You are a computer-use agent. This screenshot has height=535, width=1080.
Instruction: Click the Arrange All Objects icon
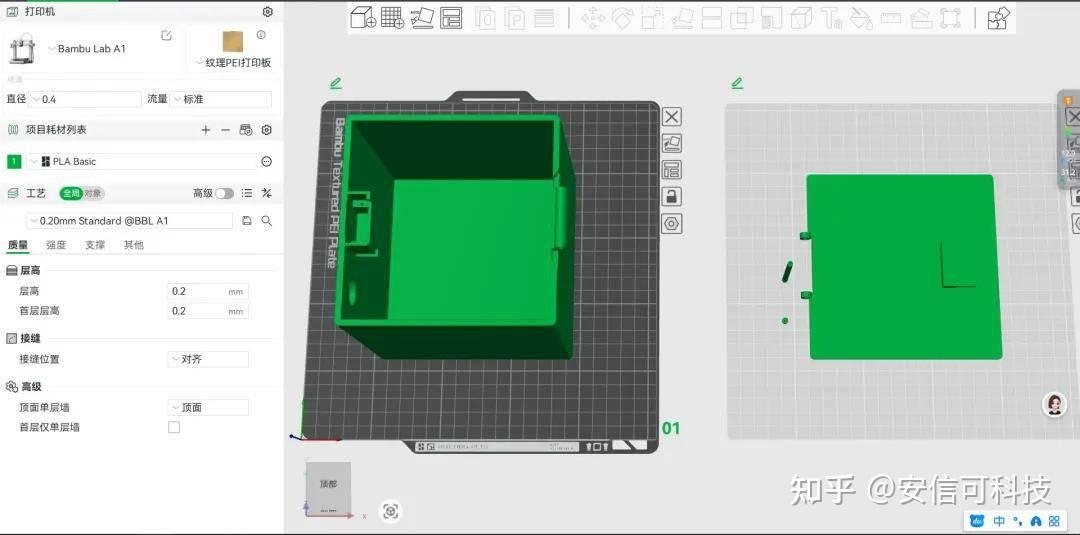pyautogui.click(x=451, y=18)
